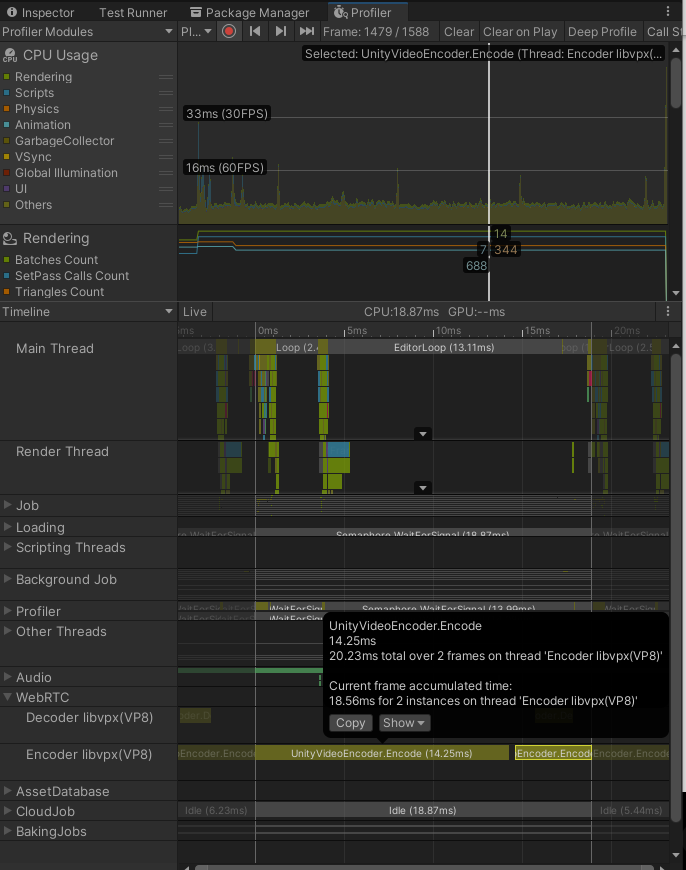Toggle Clear on Play
Screen dimensions: 686x870
point(520,32)
